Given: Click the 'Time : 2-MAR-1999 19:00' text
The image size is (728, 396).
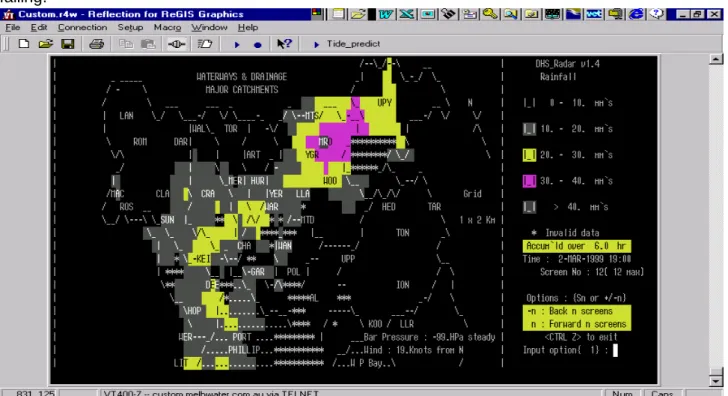Looking at the screenshot, I should coord(577,259).
